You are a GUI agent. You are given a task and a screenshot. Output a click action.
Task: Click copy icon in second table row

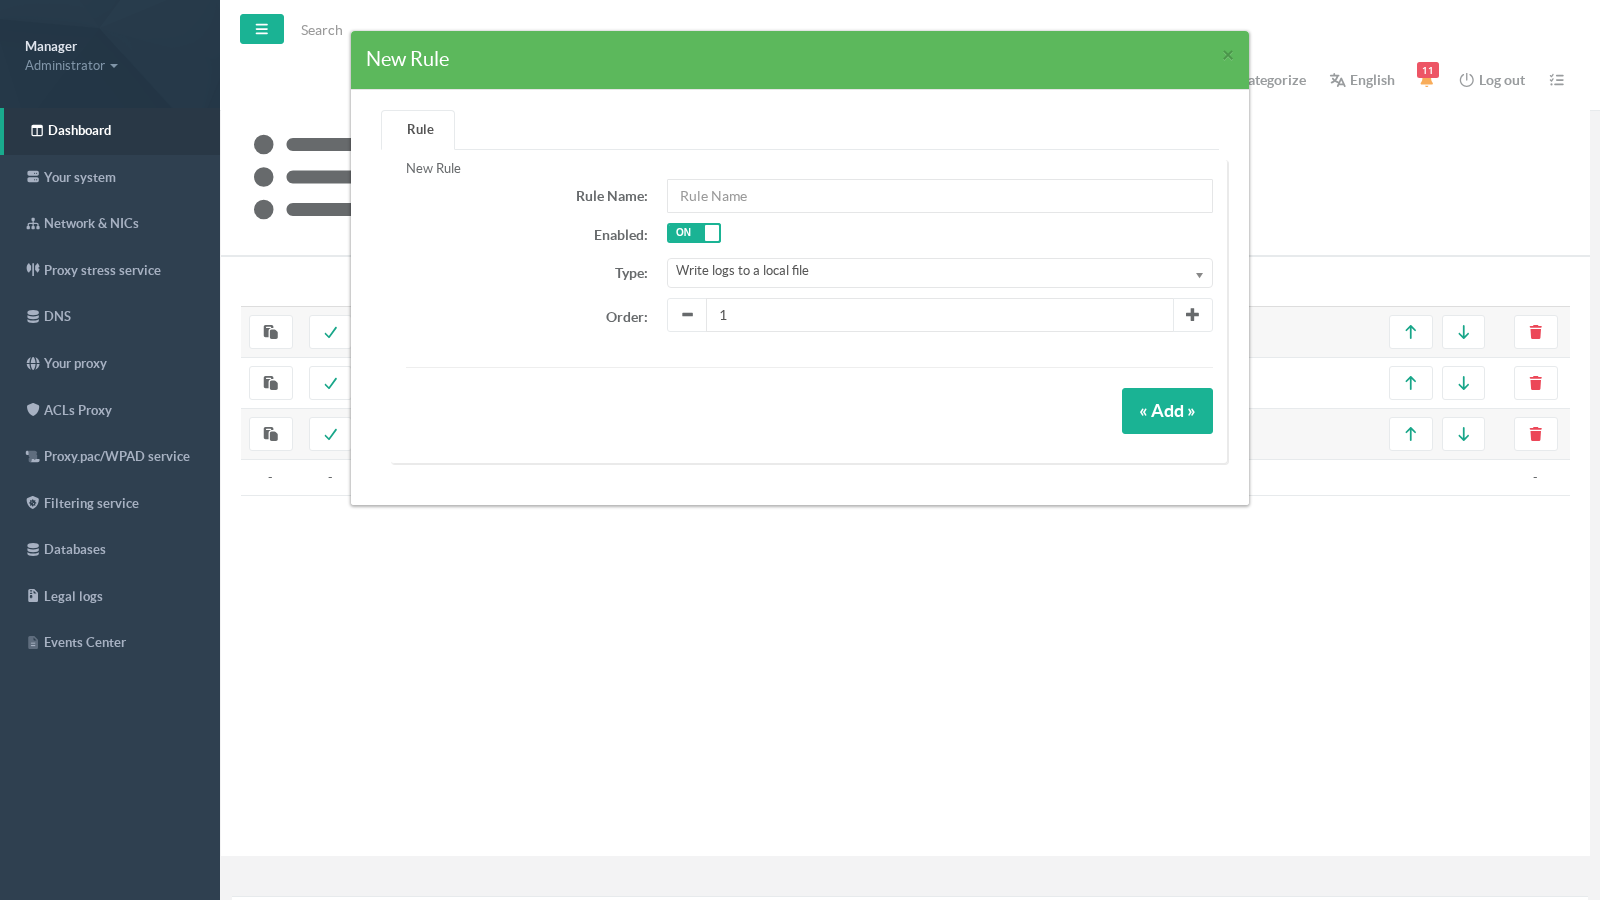(271, 383)
